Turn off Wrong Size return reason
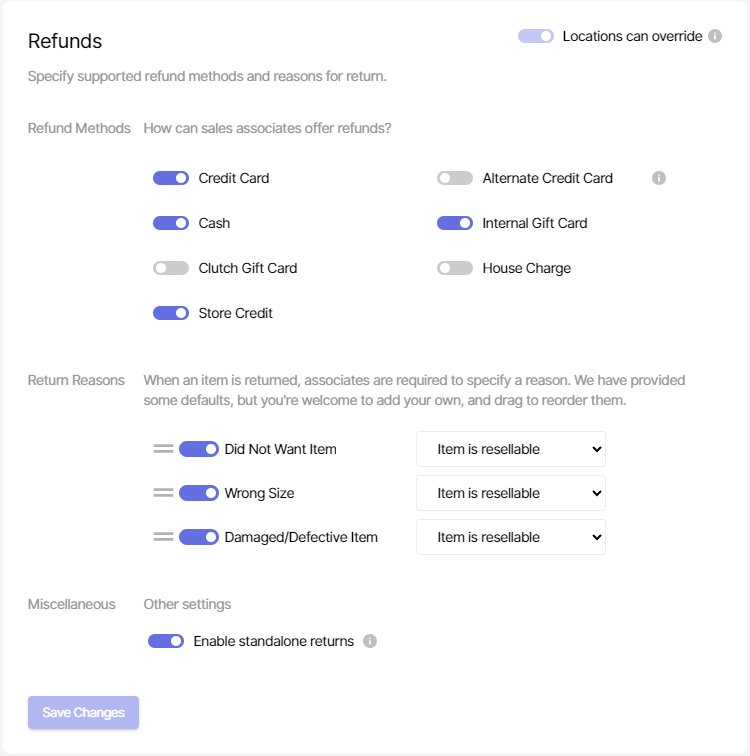 pyautogui.click(x=199, y=493)
